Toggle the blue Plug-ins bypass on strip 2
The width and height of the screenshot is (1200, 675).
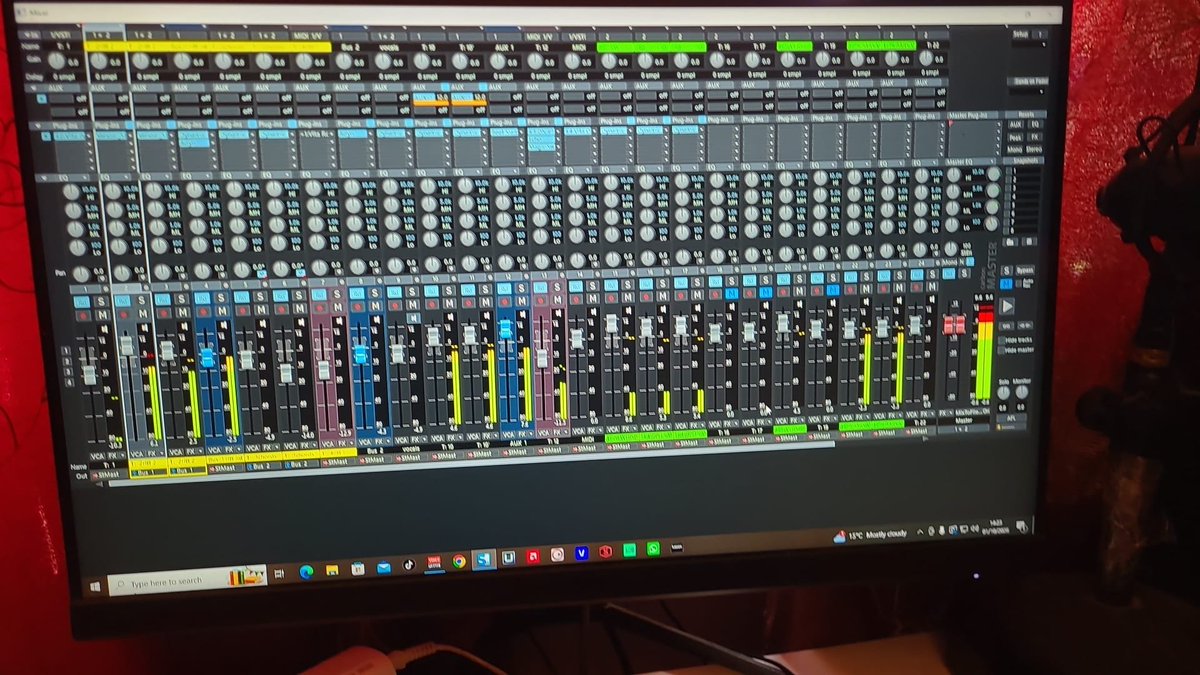pyautogui.click(x=129, y=124)
